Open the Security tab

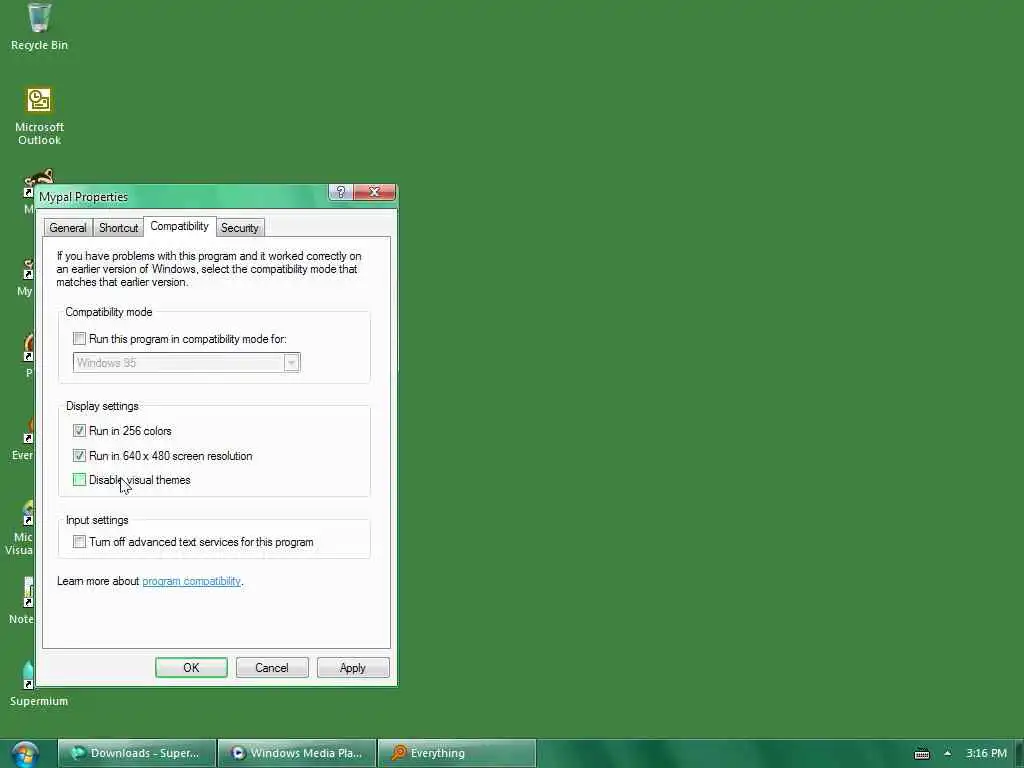pyautogui.click(x=240, y=228)
